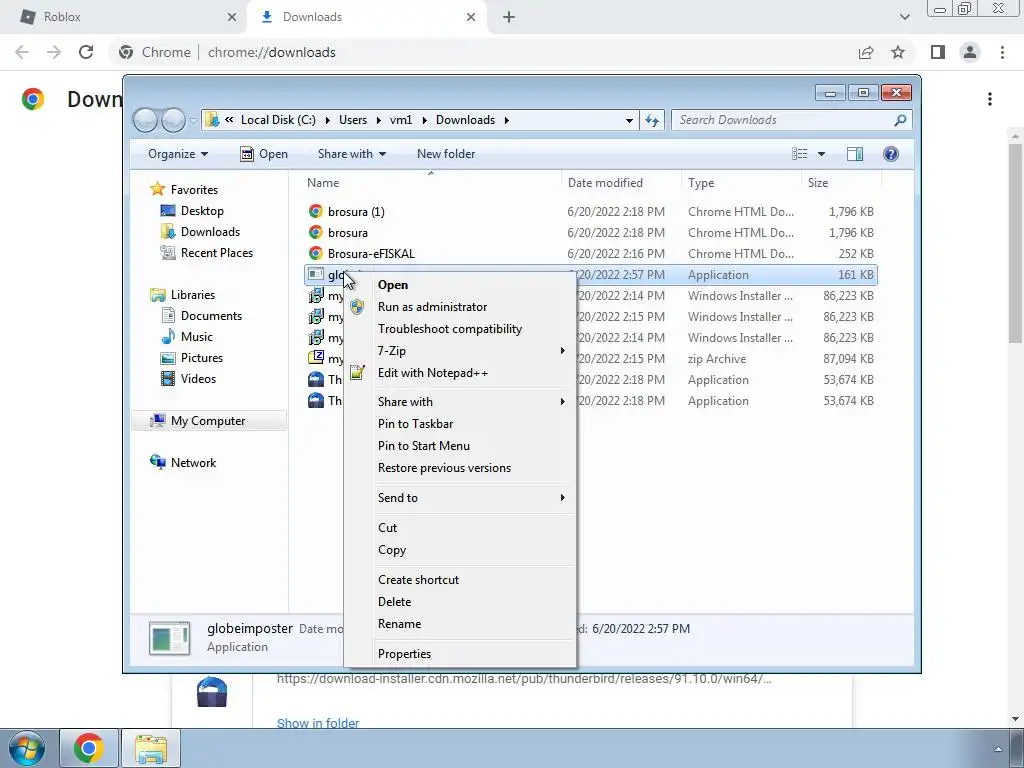This screenshot has width=1024, height=768.
Task: Click the Chrome share page icon
Action: pyautogui.click(x=866, y=52)
